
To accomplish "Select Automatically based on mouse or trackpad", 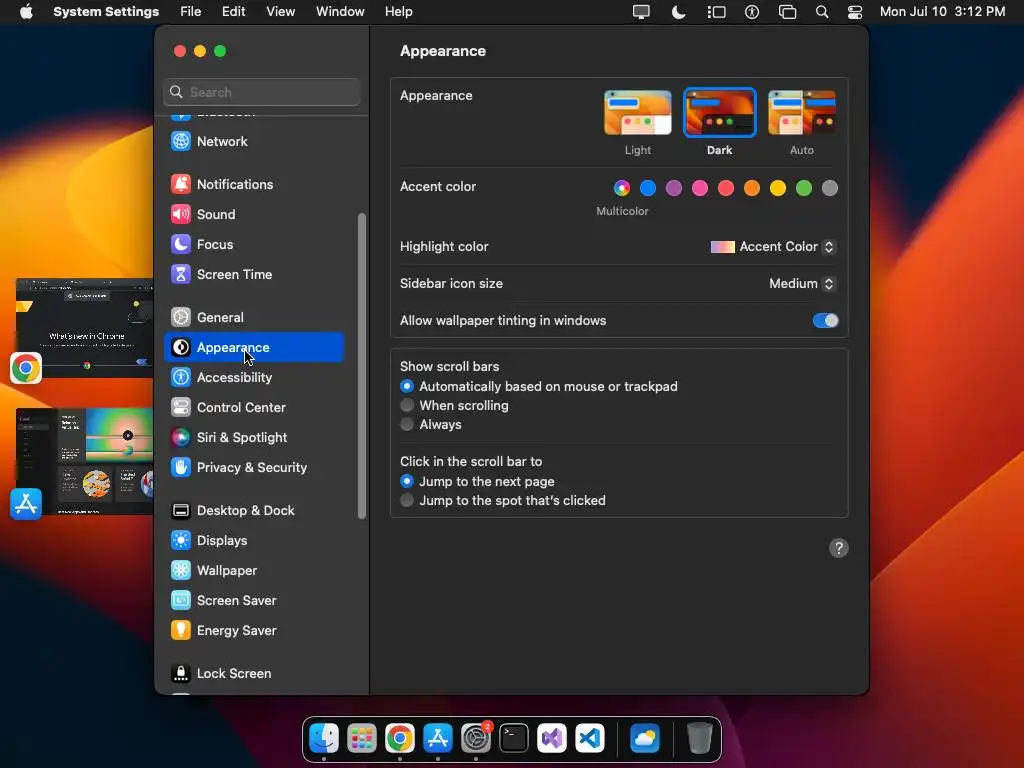I will pyautogui.click(x=539, y=387).
